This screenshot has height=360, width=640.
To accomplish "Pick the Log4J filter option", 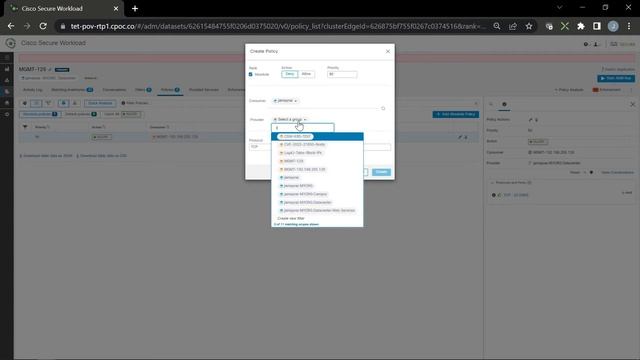I will click(x=301, y=153).
